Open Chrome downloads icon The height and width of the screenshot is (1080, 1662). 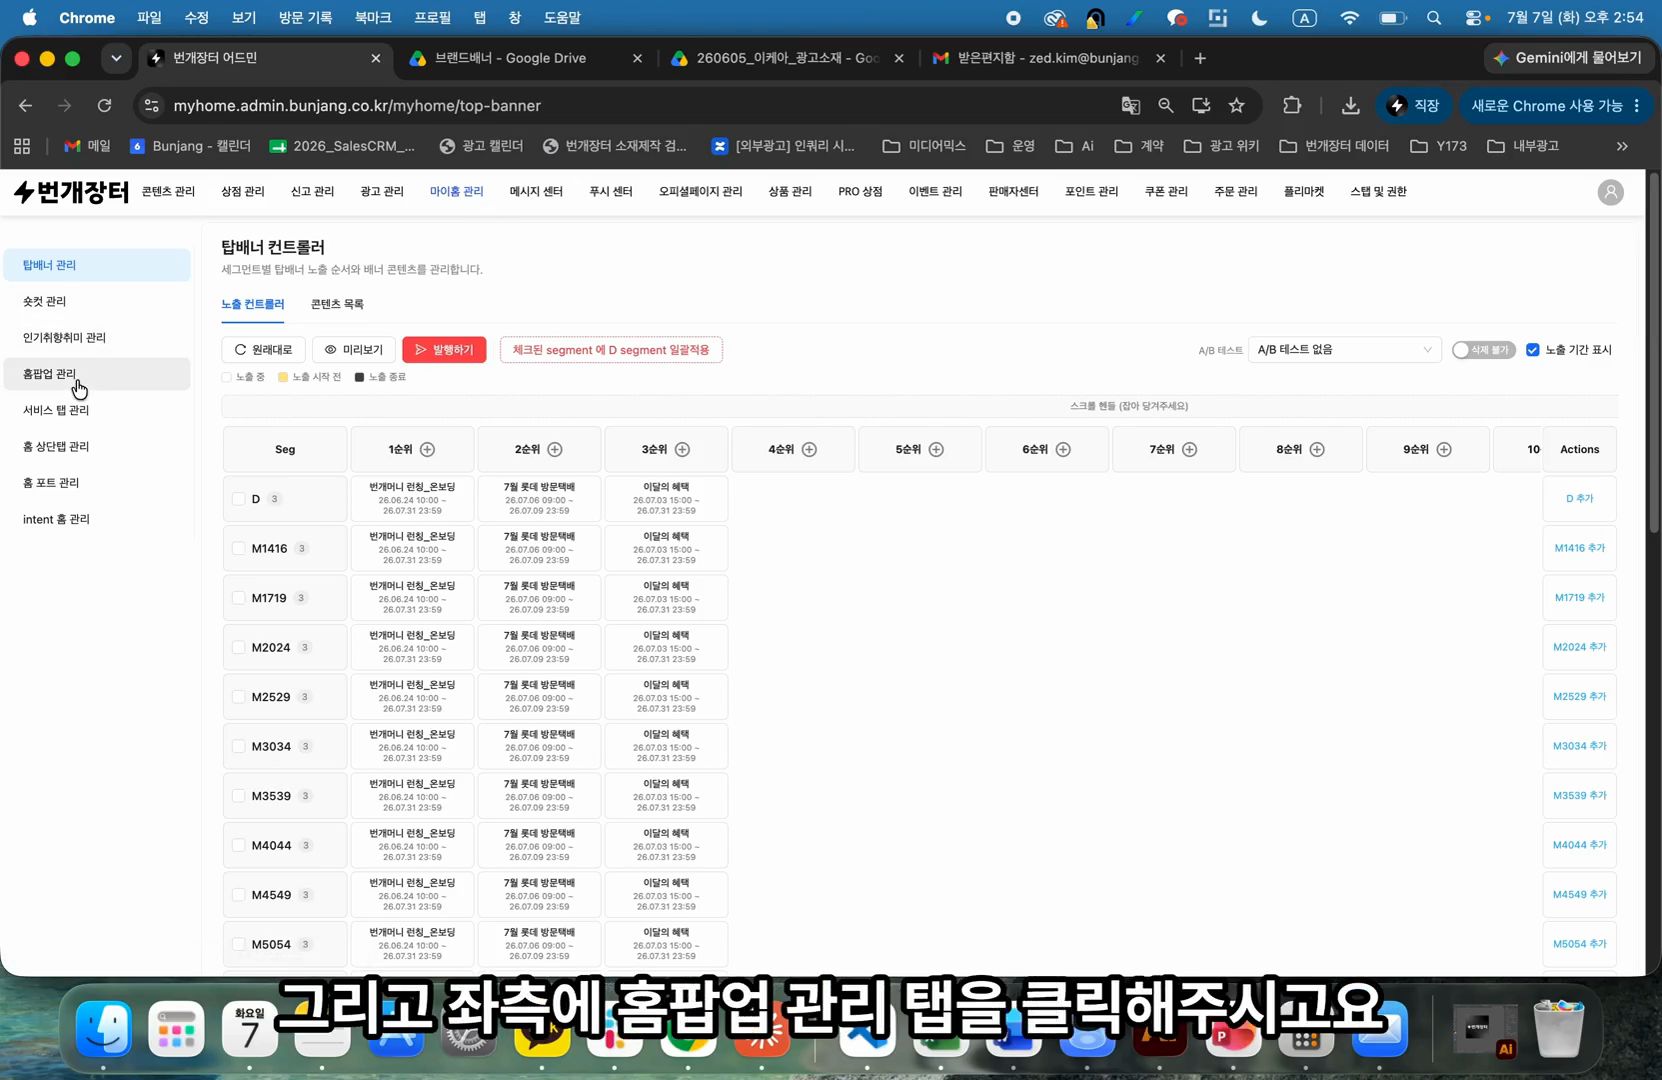coord(1350,106)
